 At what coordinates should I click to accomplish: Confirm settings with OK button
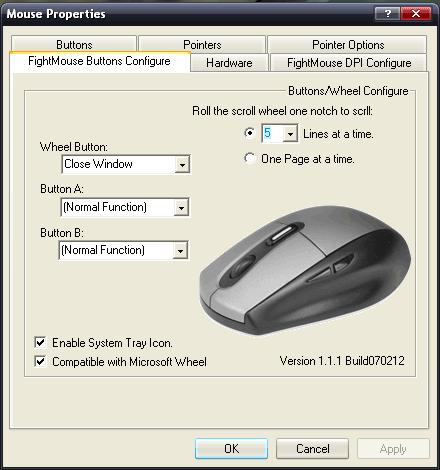coord(231,448)
